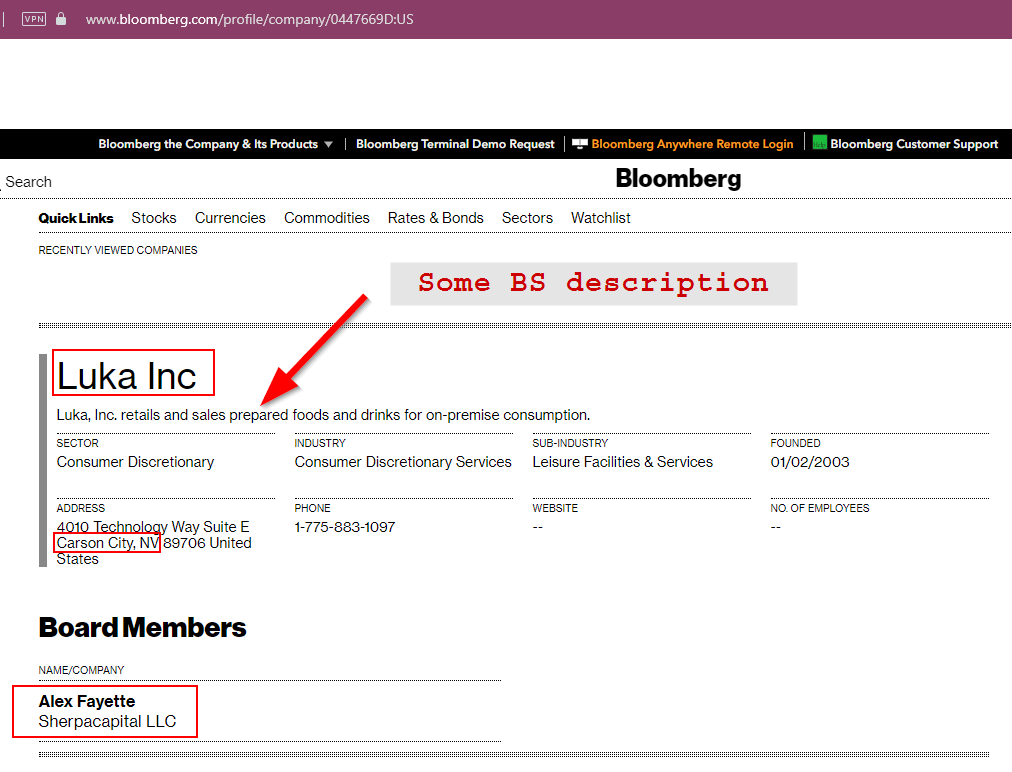Open Bloomberg Terminal Demo Request link
The height and width of the screenshot is (772, 1012).
[455, 144]
